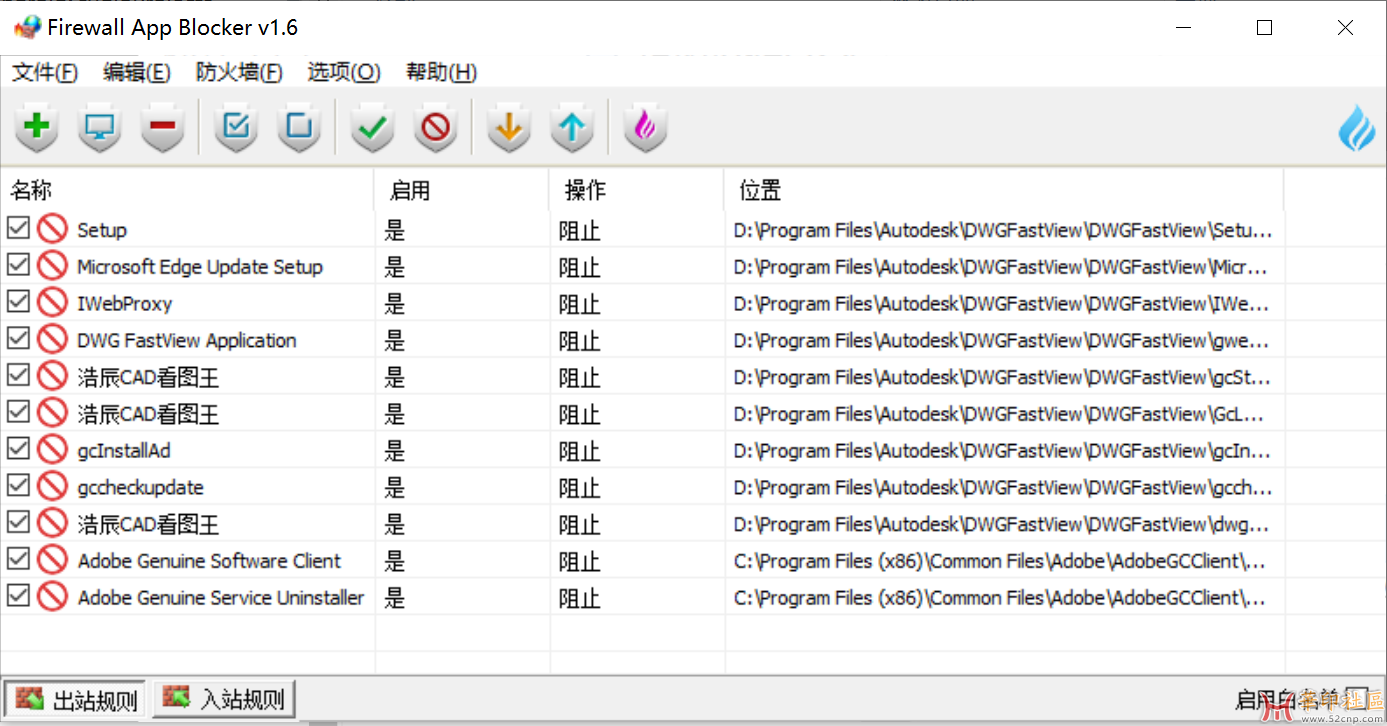Click the cyan Move Up arrow icon
Screen dimensions: 1387x726
coord(572,127)
